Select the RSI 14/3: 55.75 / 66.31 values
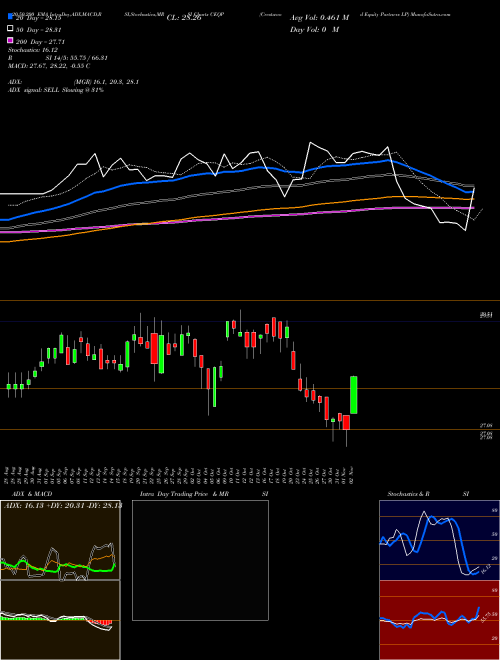The width and height of the screenshot is (500, 660). [x=77, y=58]
